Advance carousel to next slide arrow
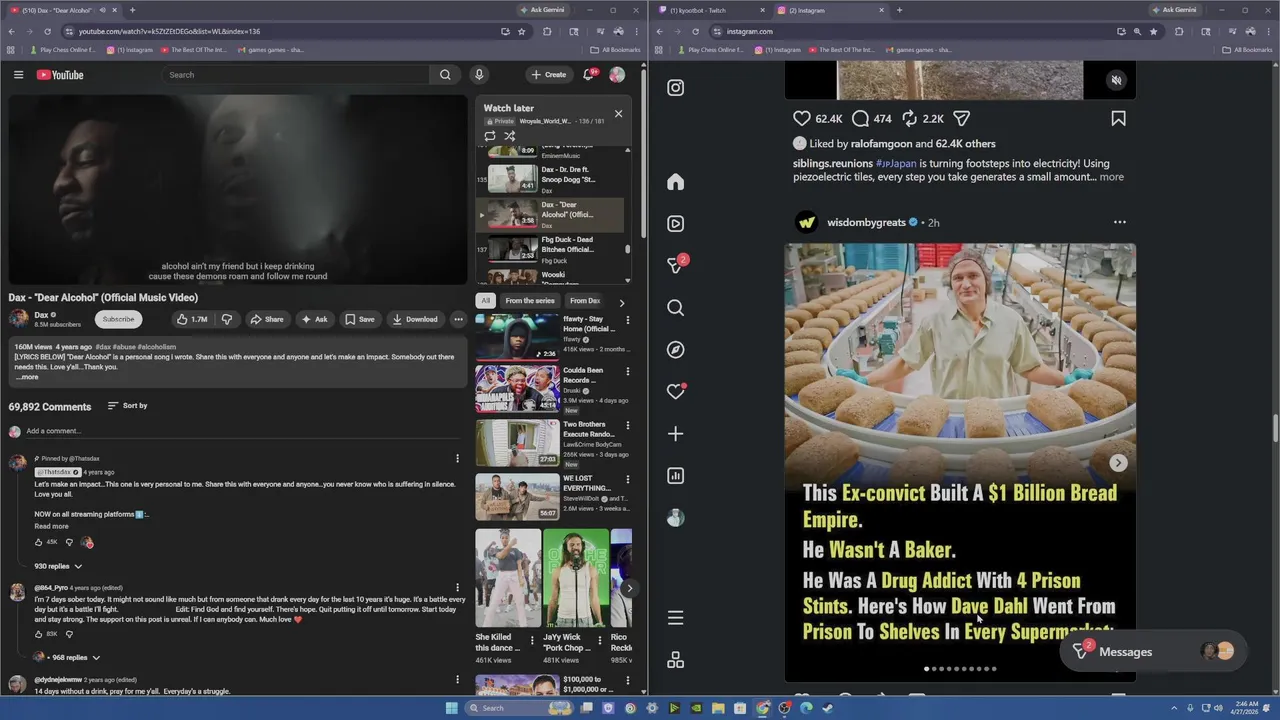This screenshot has width=1280, height=720. (1118, 463)
